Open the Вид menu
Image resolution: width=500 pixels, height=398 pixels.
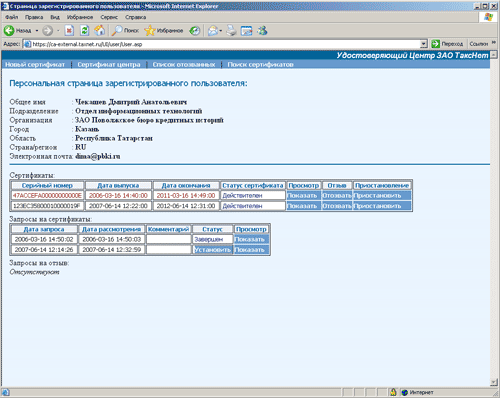(55, 17)
